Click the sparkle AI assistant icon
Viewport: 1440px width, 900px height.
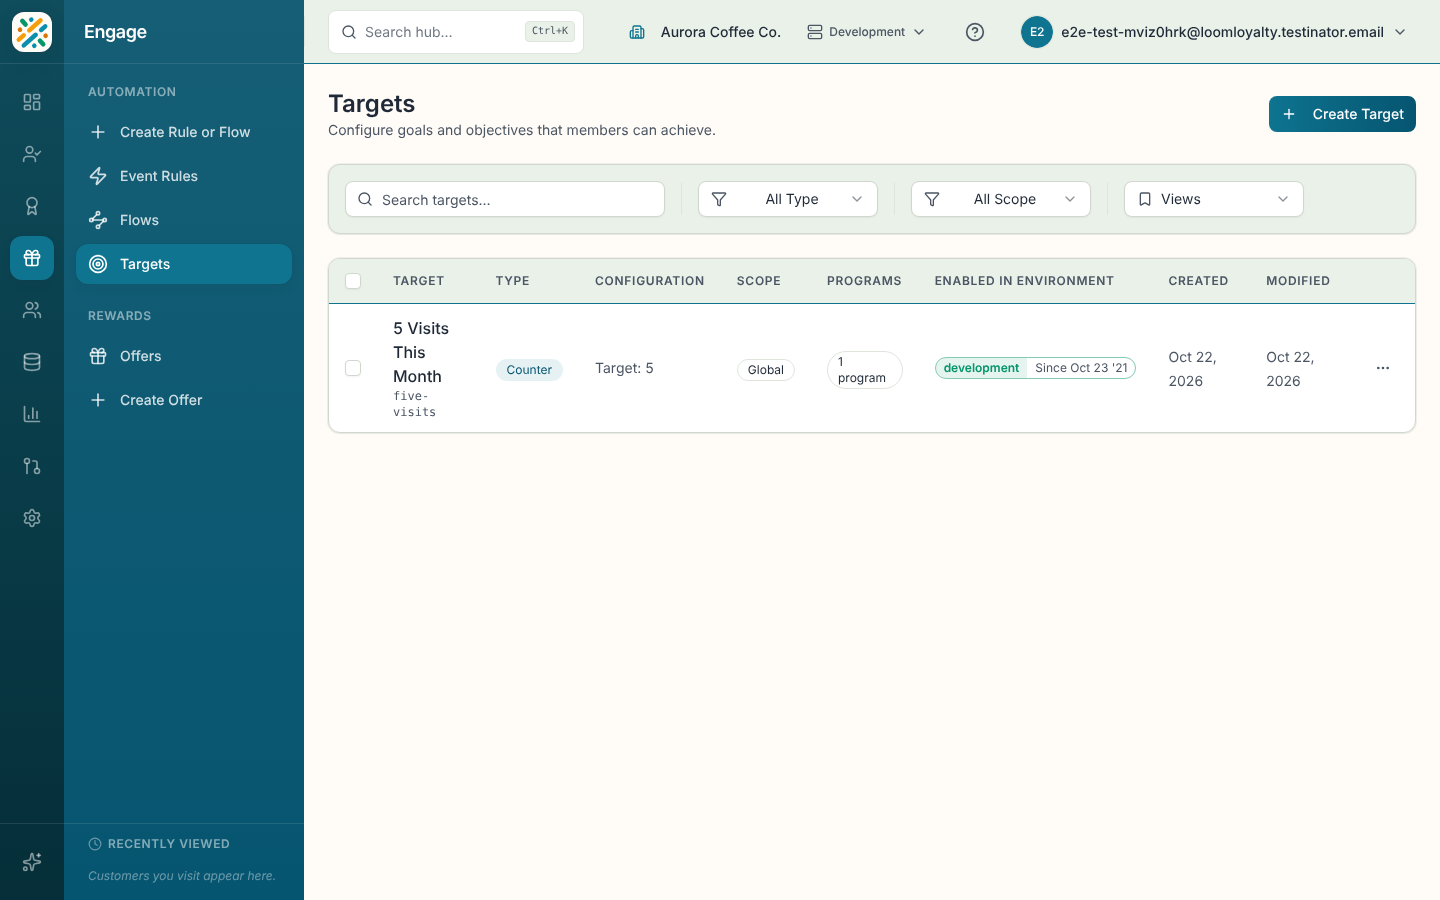[32, 862]
